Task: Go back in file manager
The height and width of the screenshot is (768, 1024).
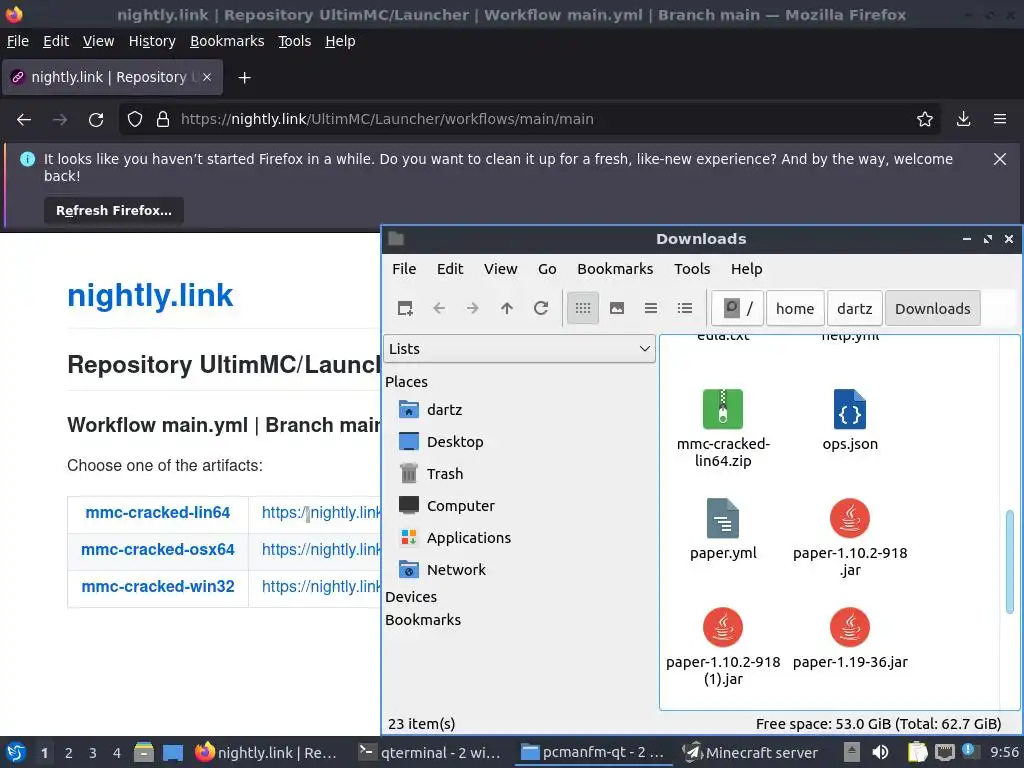Action: [439, 308]
